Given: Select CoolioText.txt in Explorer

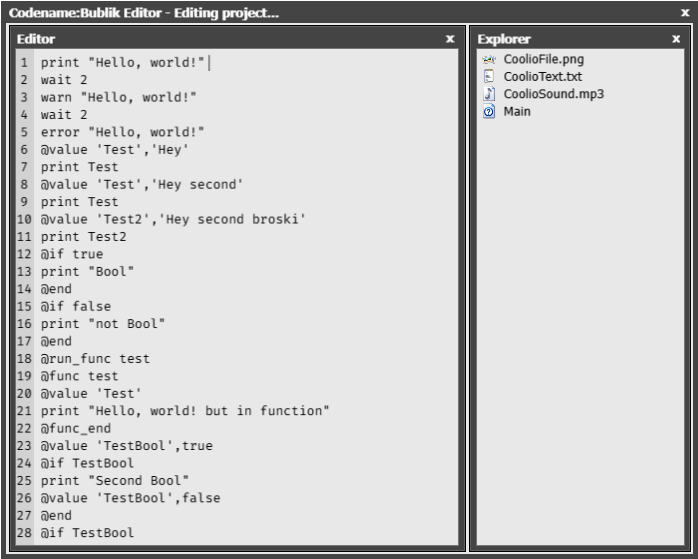Looking at the screenshot, I should click(542, 76).
